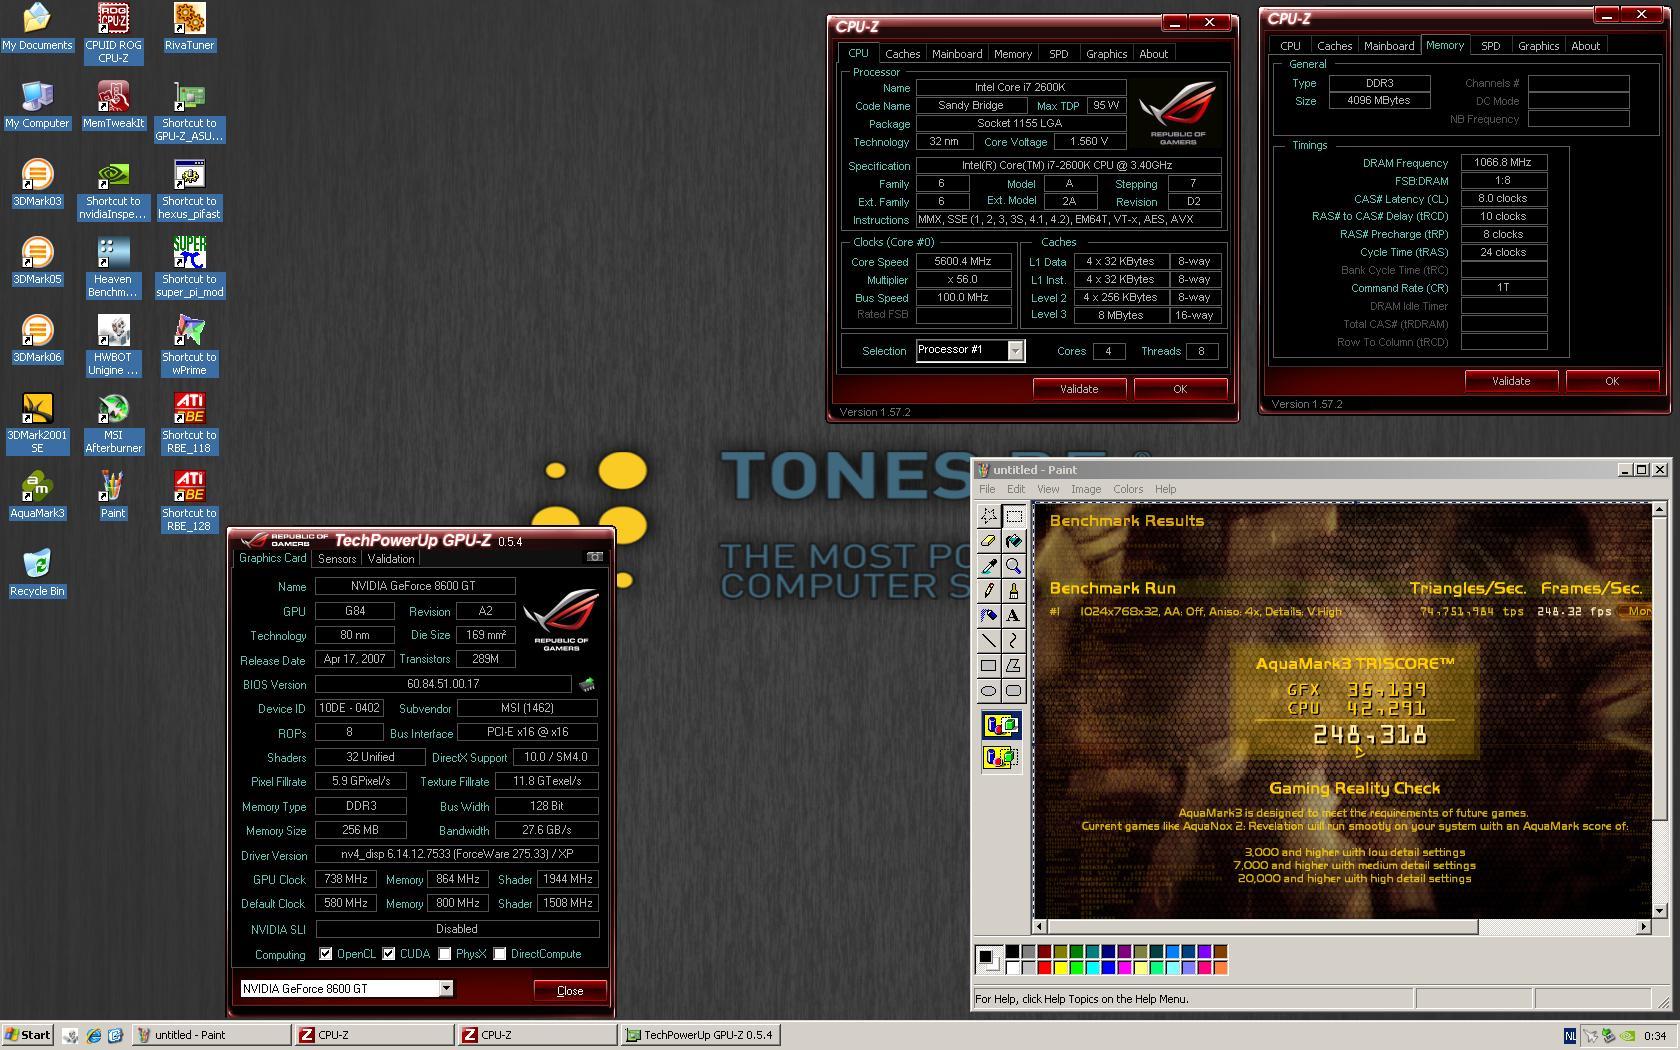The height and width of the screenshot is (1050, 1680).
Task: Open the Image menu in Paint
Action: pyautogui.click(x=1086, y=489)
